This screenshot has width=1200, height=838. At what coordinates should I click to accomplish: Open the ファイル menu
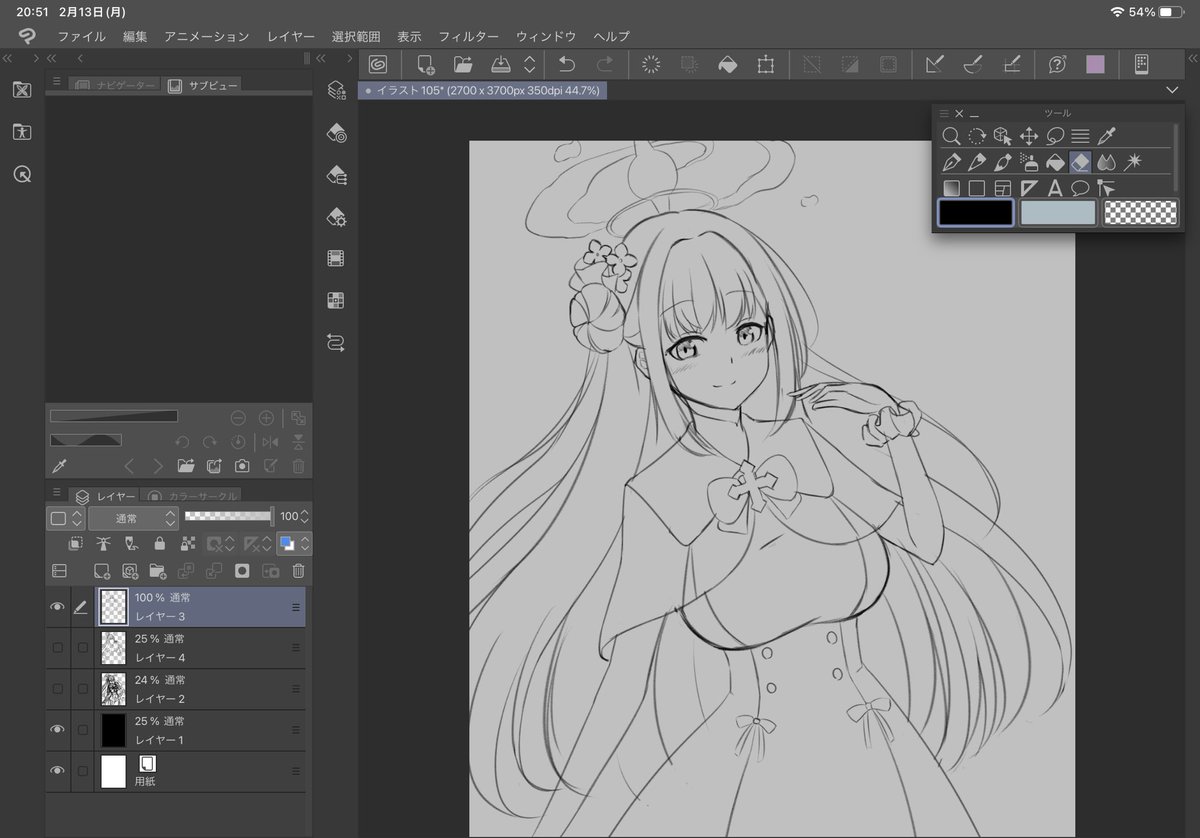pos(80,36)
